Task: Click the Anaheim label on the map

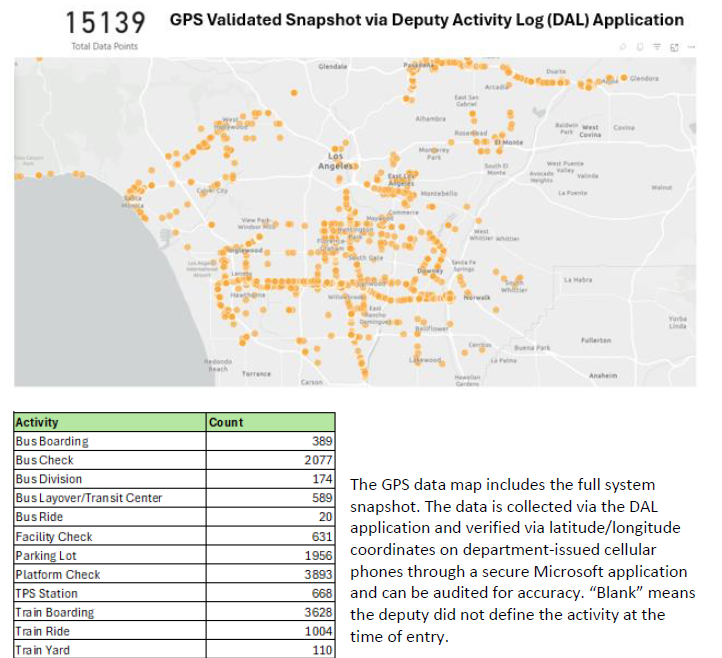Action: tap(603, 375)
